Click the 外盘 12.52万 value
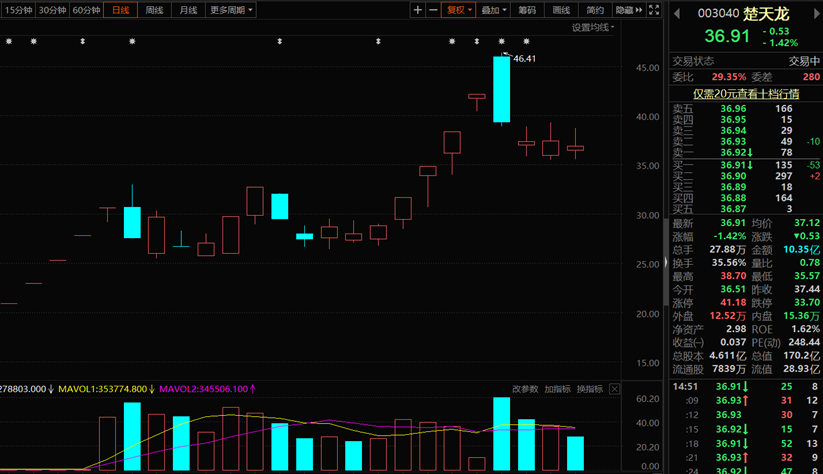 (x=727, y=316)
